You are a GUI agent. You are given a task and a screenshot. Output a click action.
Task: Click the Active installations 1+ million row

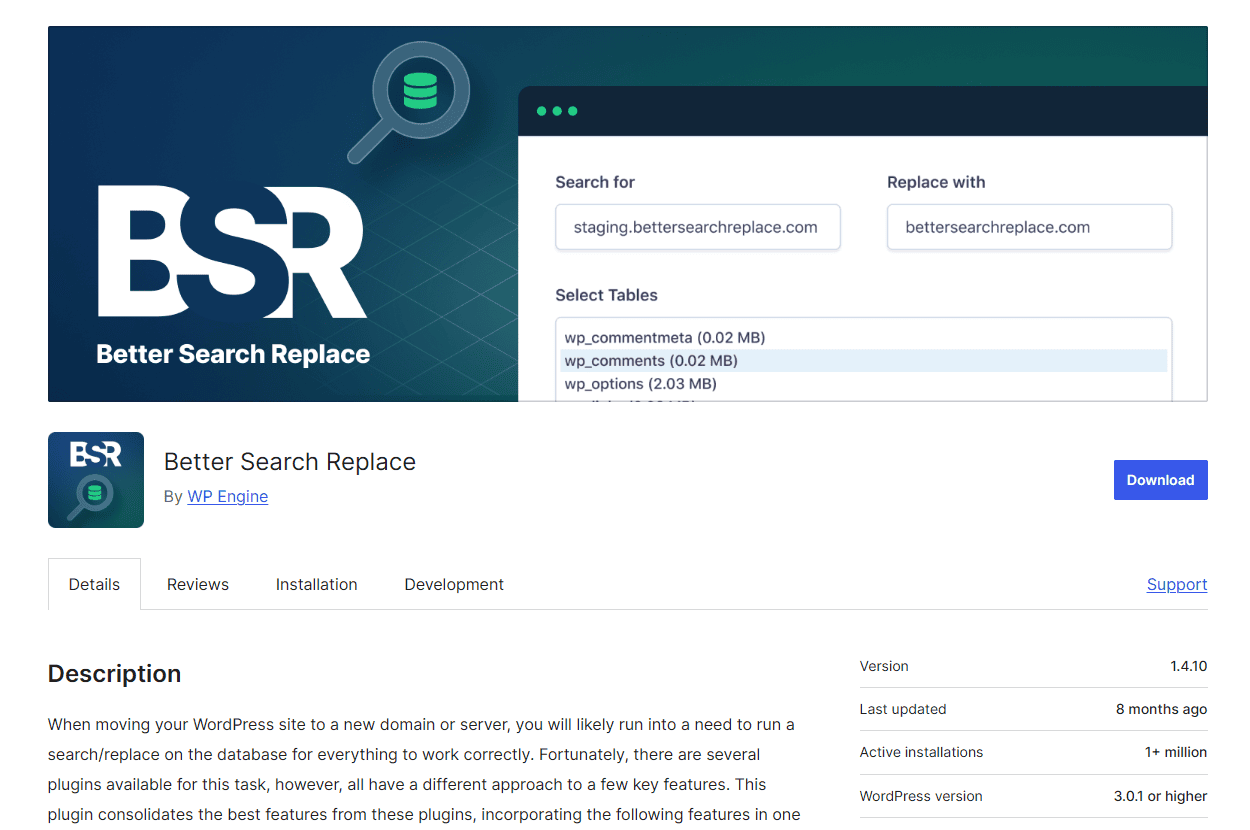tap(1033, 752)
